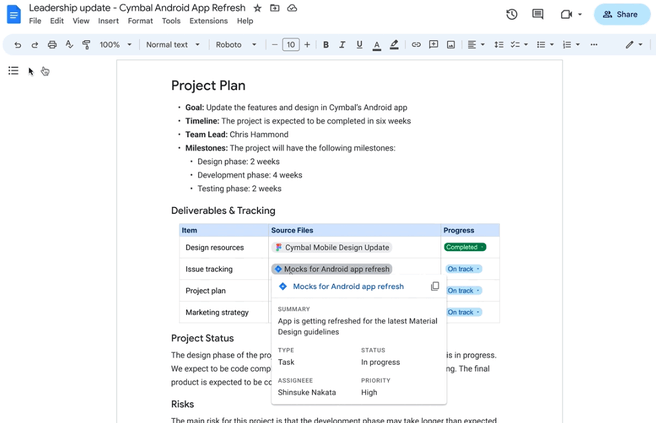Click font size field showing 10
Viewport: 656px width, 423px height.
(291, 45)
